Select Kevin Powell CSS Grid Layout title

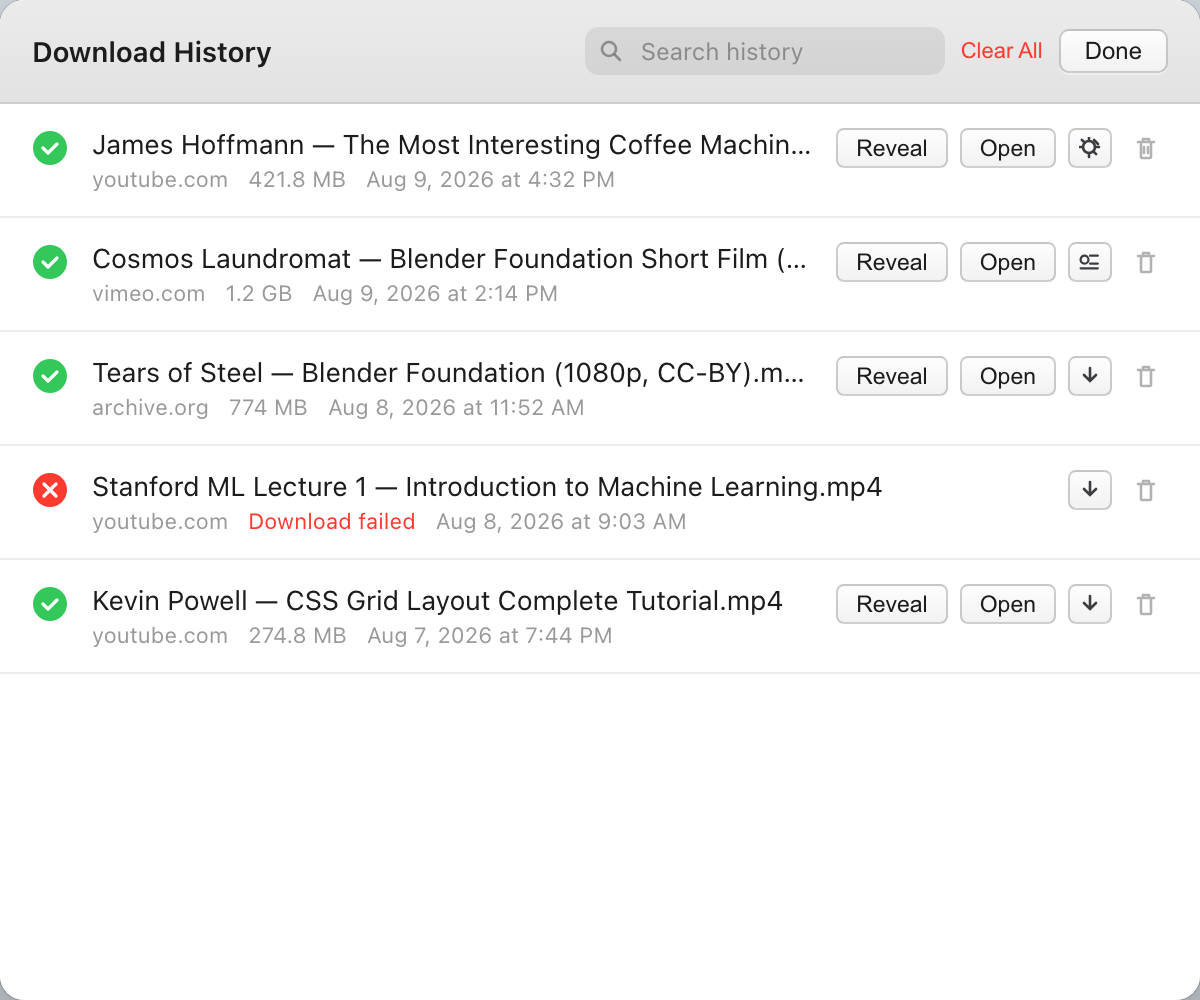437,601
